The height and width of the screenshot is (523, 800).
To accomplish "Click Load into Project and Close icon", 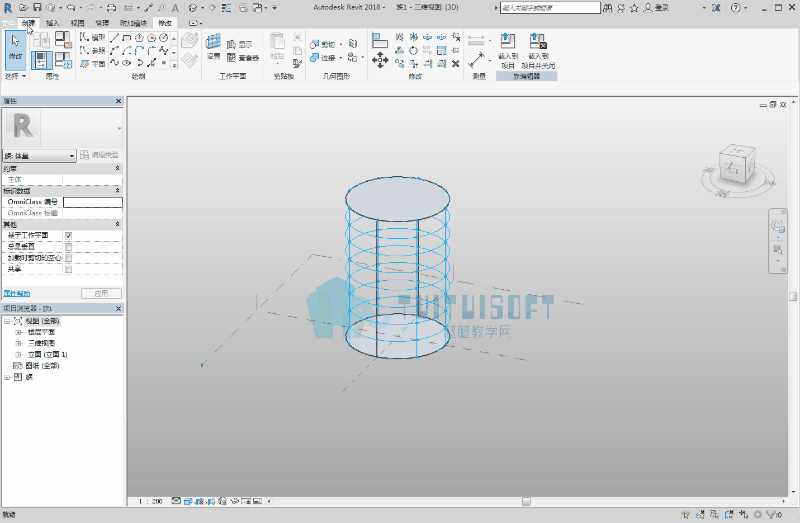I will tap(538, 50).
